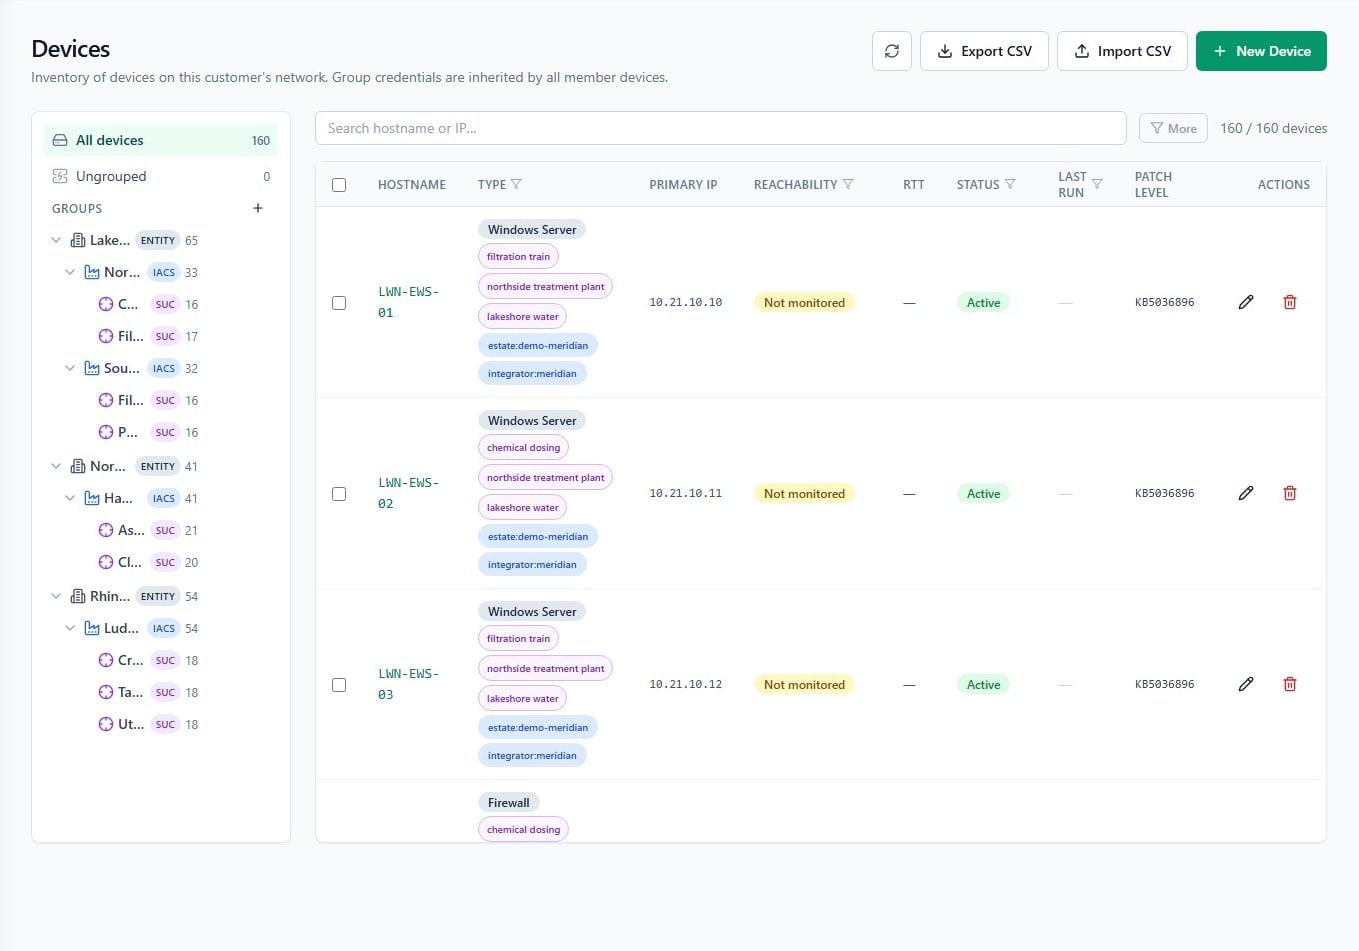Open filter on STATUS column

[x=1010, y=184]
